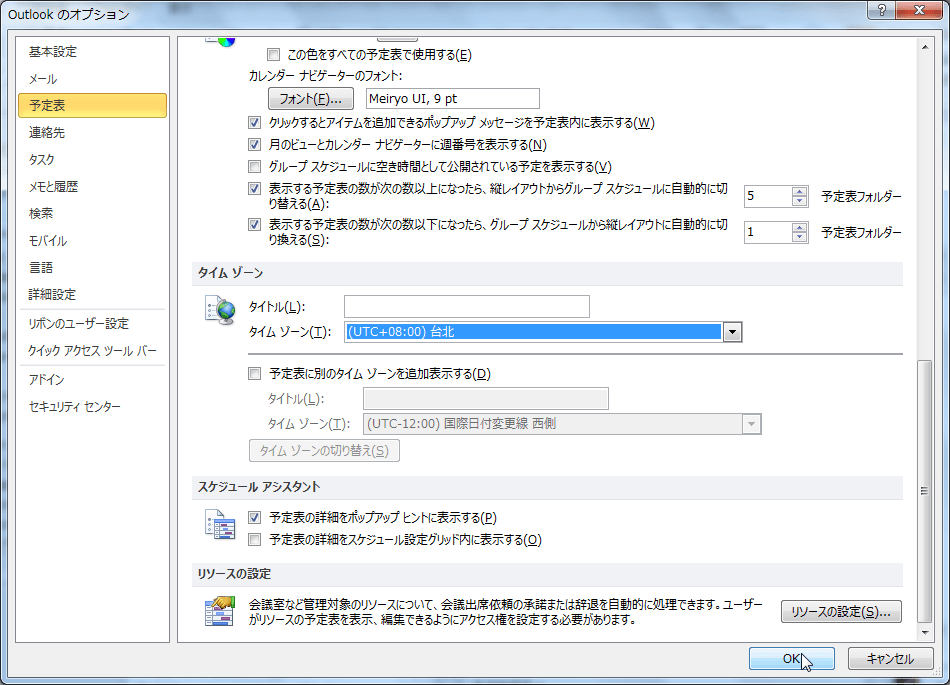The width and height of the screenshot is (950, 685).
Task: Toggle the popup message クリックするとアイテムを追加 checkbox
Action: pyautogui.click(x=254, y=122)
